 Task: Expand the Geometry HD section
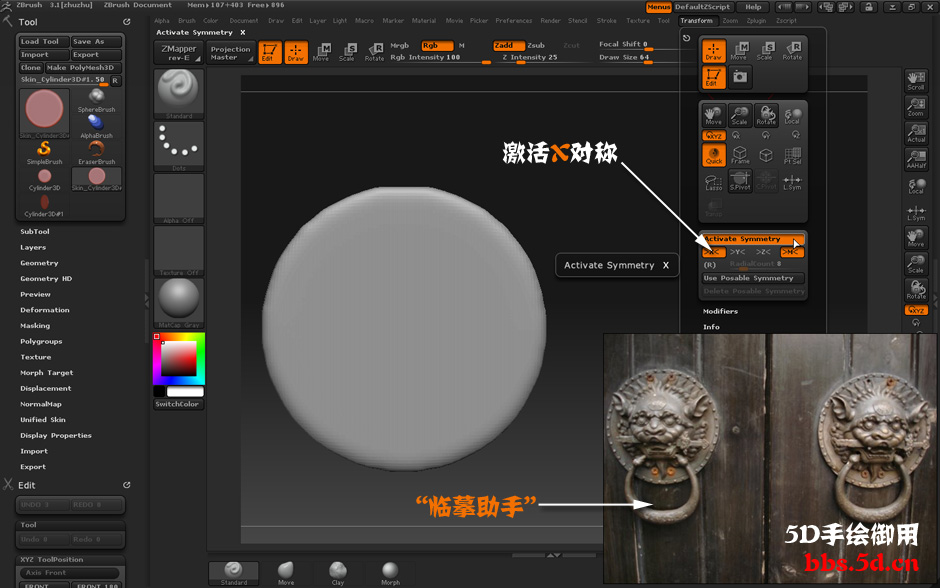coord(46,279)
